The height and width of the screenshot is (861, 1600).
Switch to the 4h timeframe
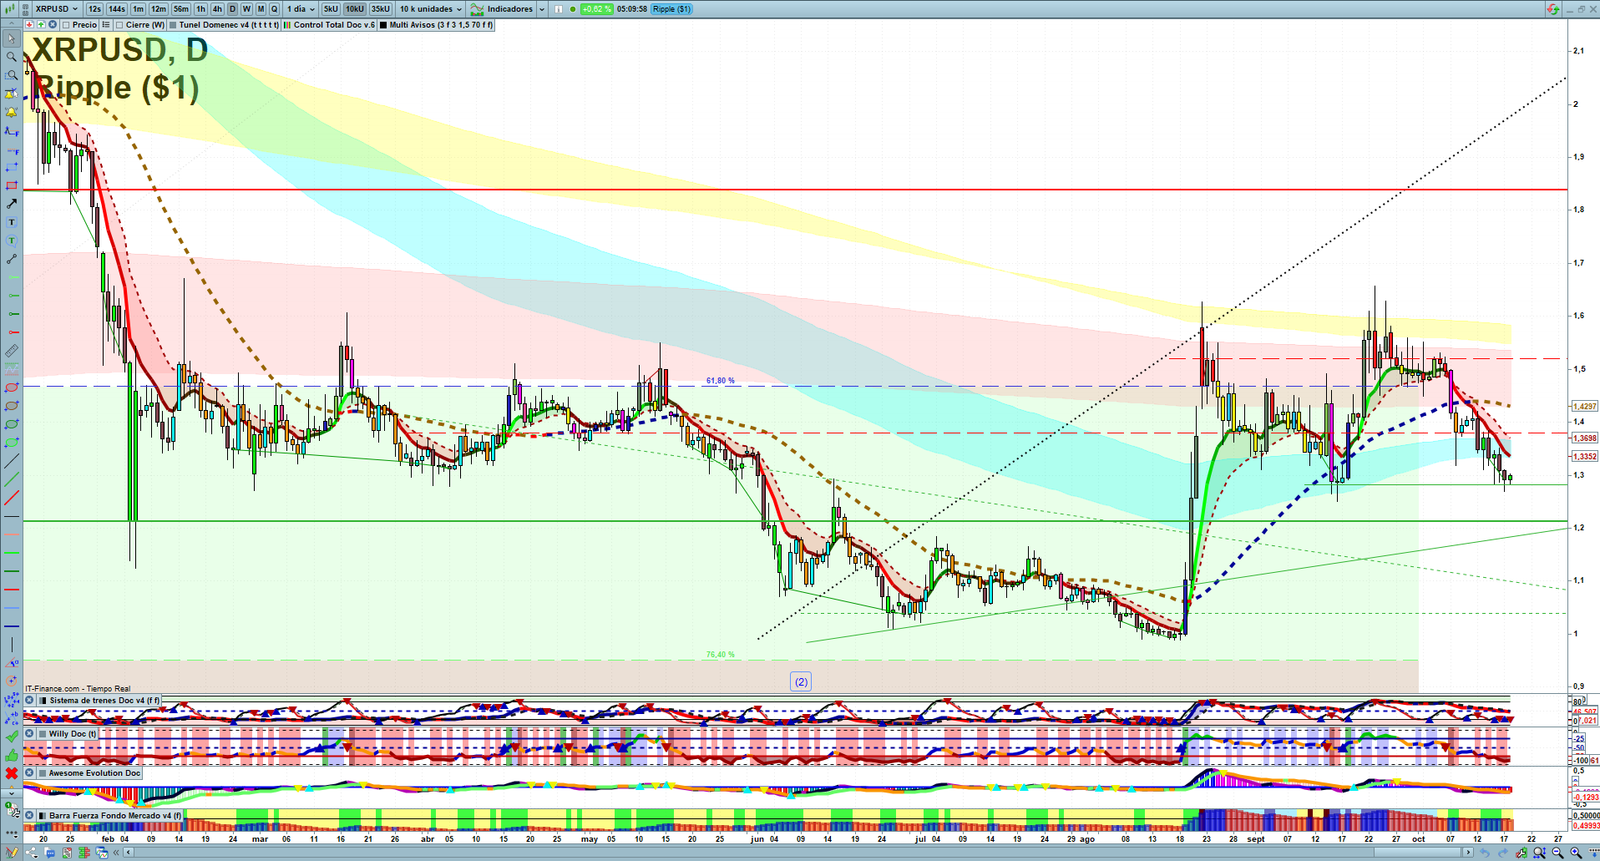pos(217,9)
